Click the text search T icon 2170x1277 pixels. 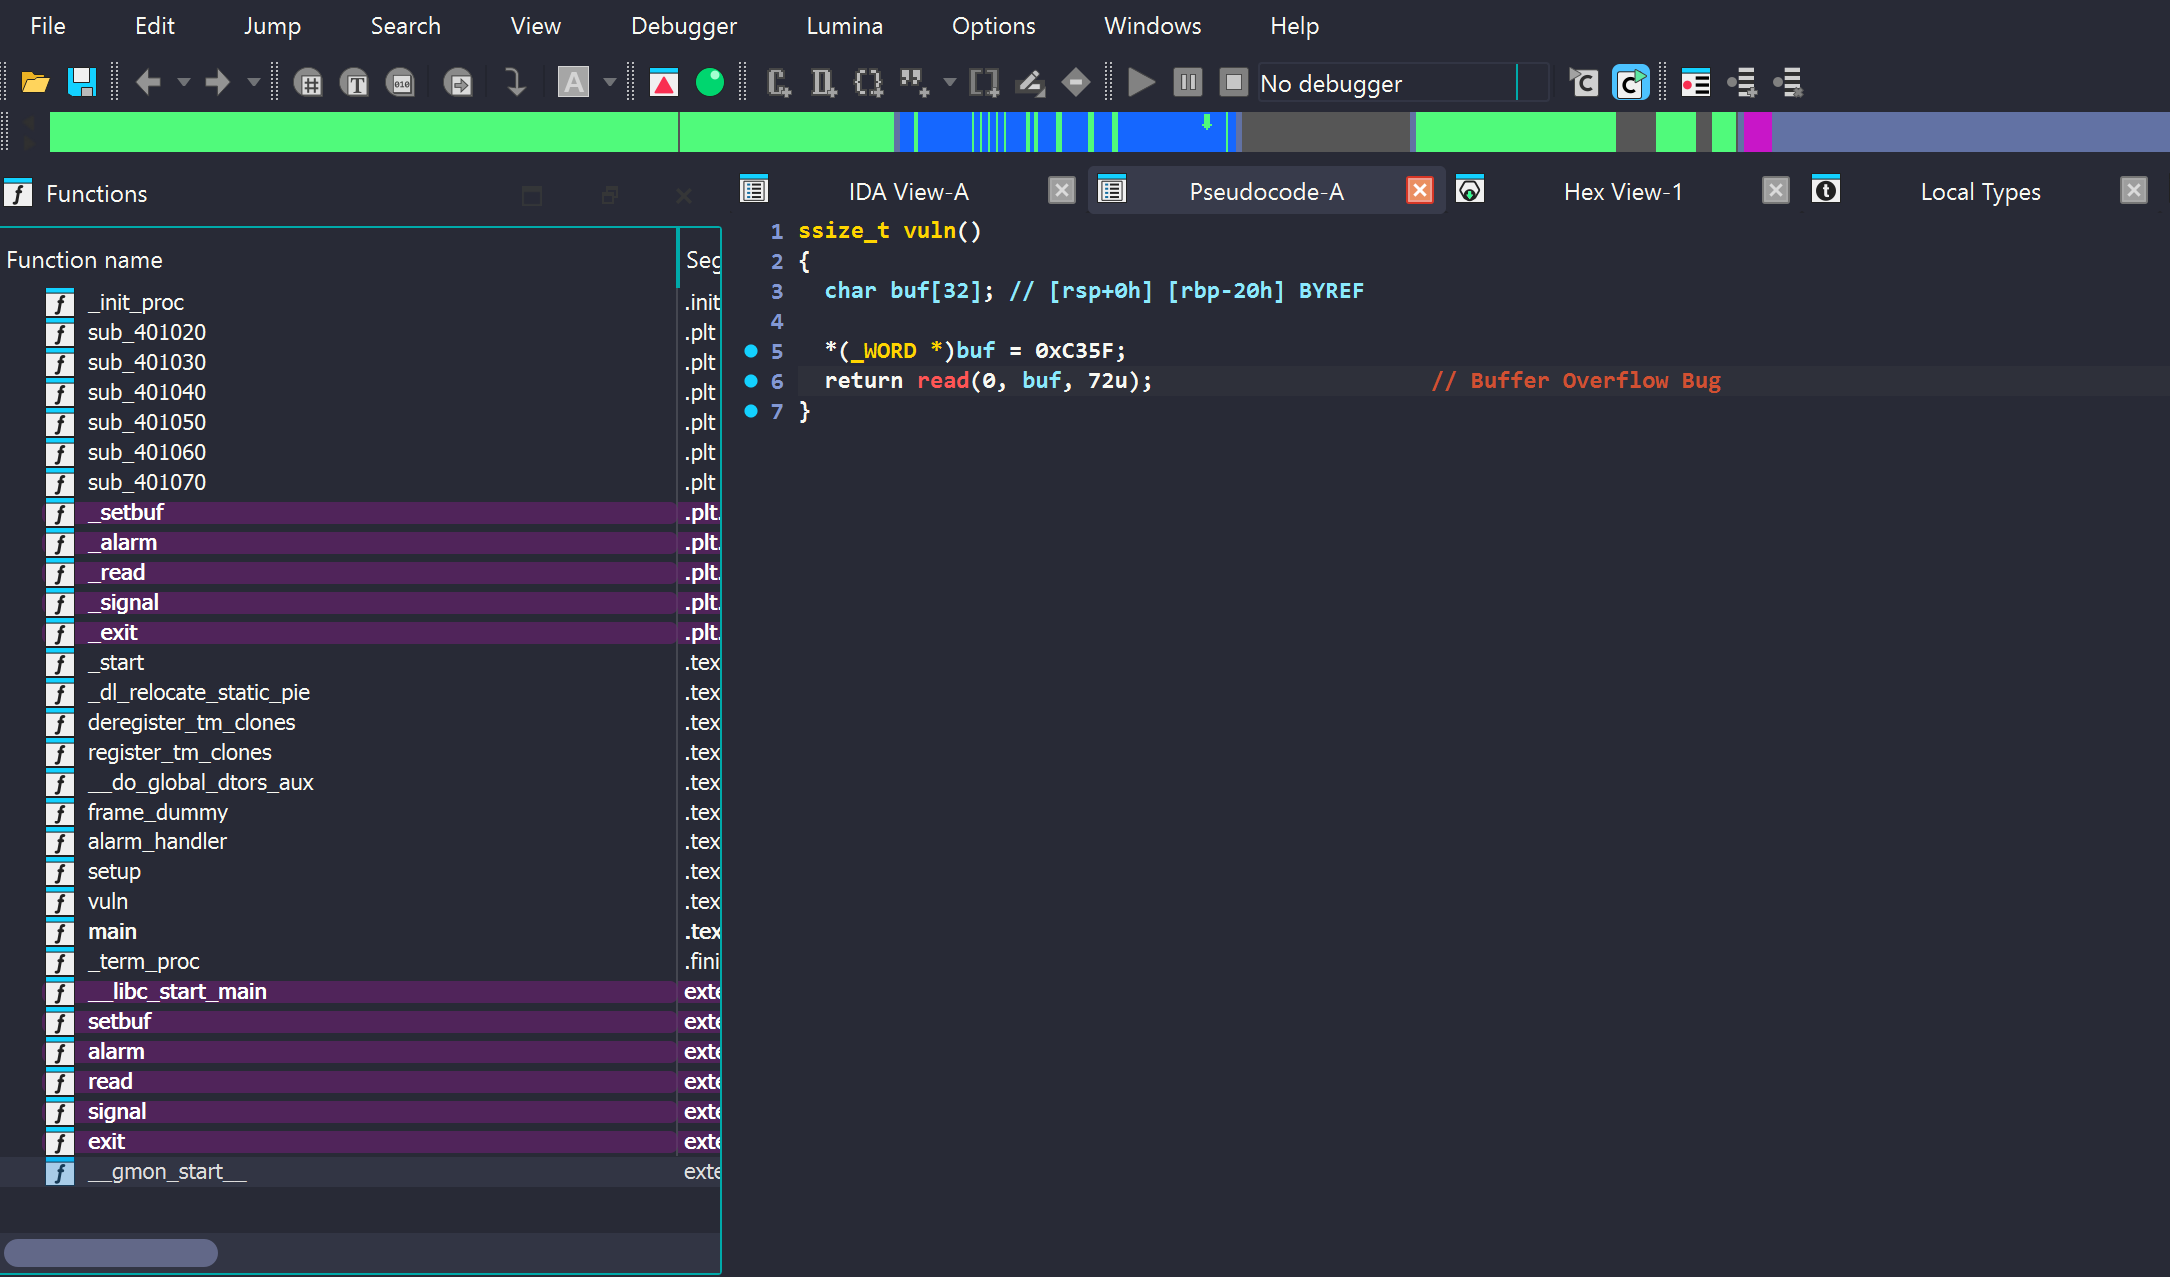click(x=355, y=83)
